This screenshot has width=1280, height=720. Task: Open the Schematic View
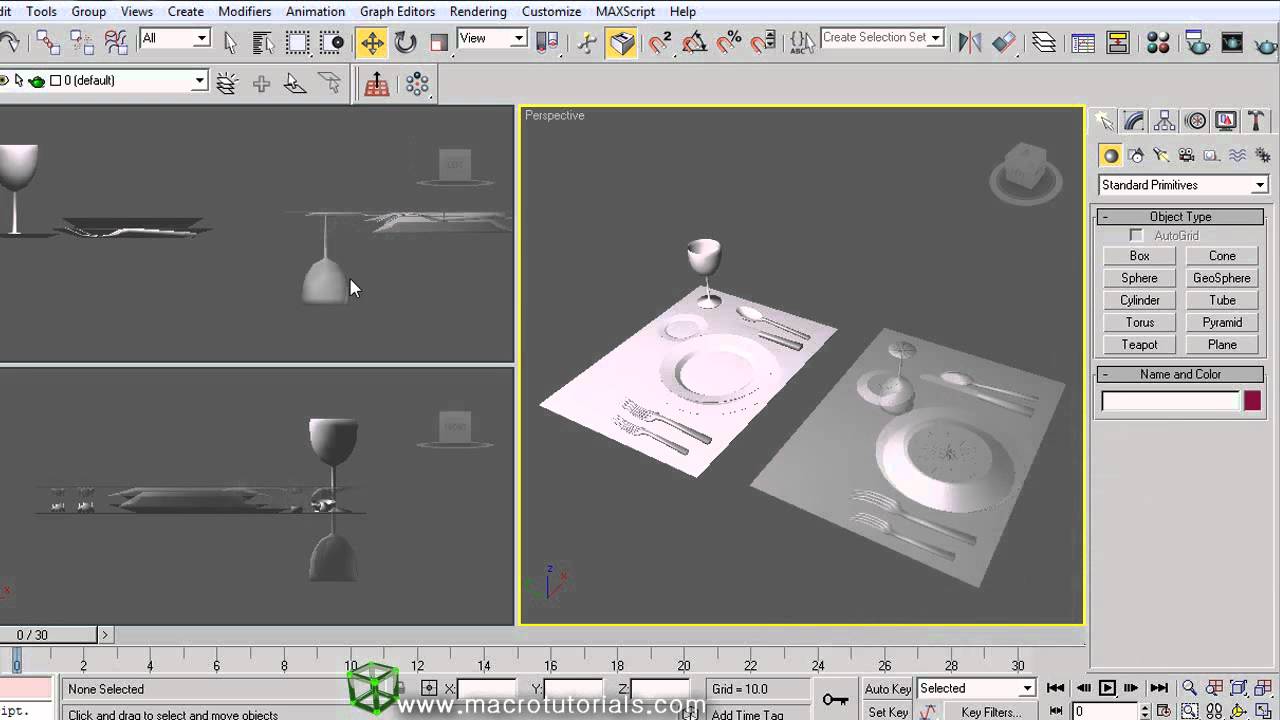pos(1117,42)
